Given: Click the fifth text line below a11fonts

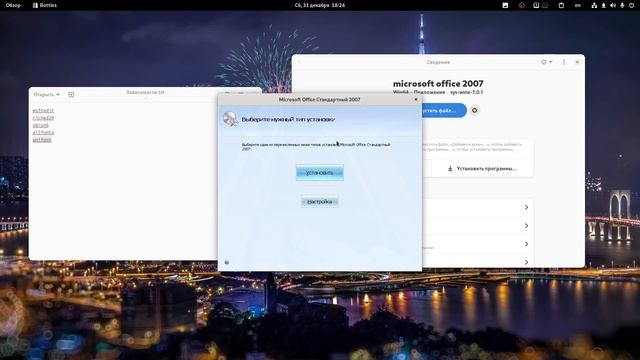Looking at the screenshot, I should pyautogui.click(x=42, y=140).
